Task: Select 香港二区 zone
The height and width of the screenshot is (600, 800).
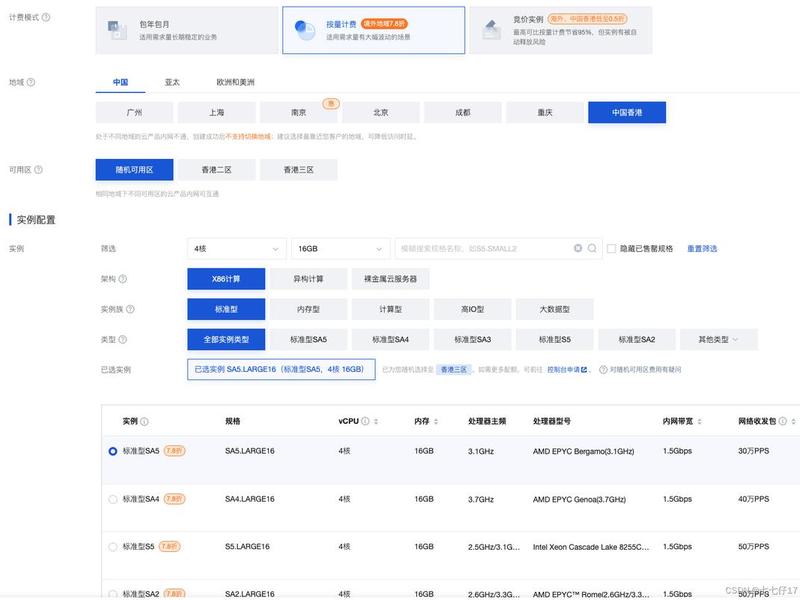Action: [216, 169]
